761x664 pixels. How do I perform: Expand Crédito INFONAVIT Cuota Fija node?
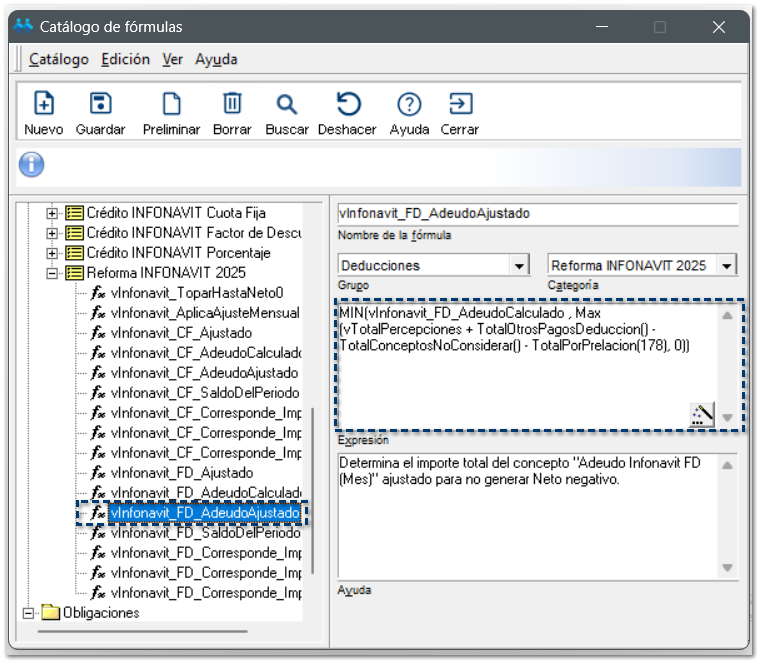53,213
